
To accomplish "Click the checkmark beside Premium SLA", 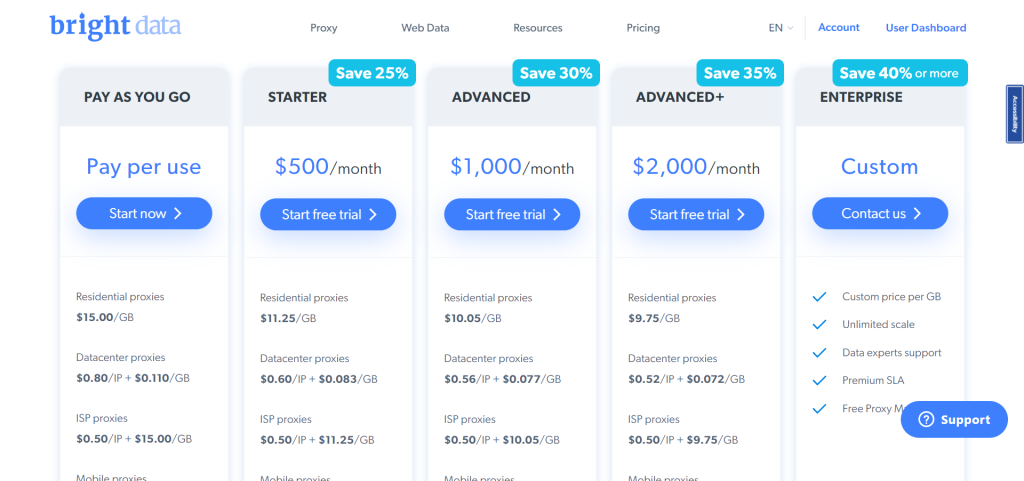I will click(819, 381).
